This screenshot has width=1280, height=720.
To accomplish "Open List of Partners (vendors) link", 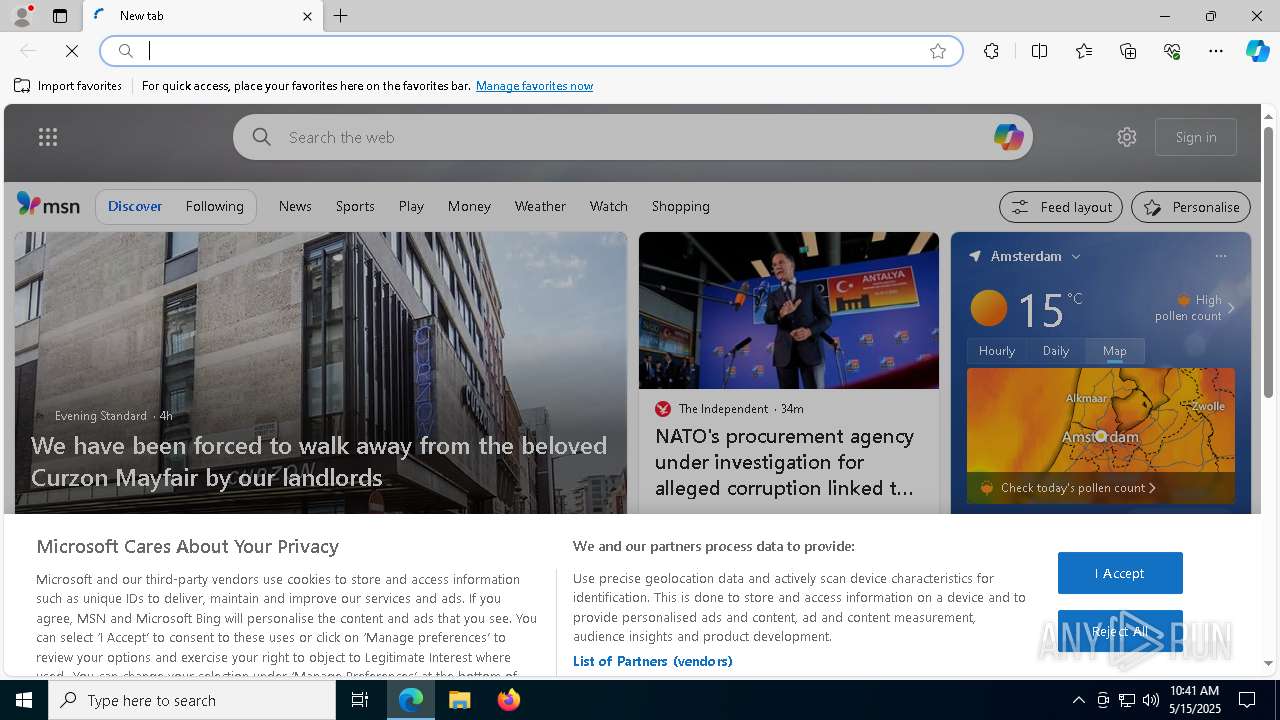I will pos(653,661).
